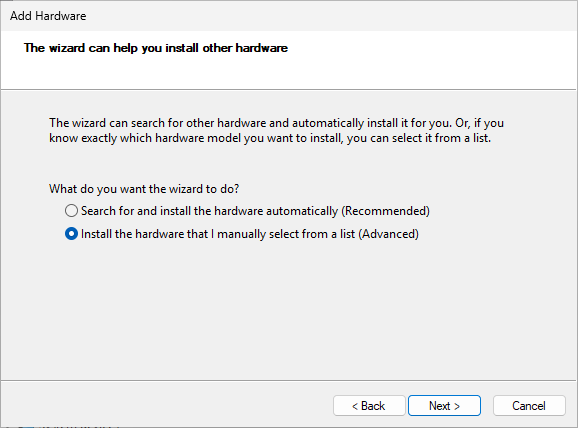The height and width of the screenshot is (428, 578).
Task: Click the "select it from a list" sentence ending
Action: (x=441, y=138)
